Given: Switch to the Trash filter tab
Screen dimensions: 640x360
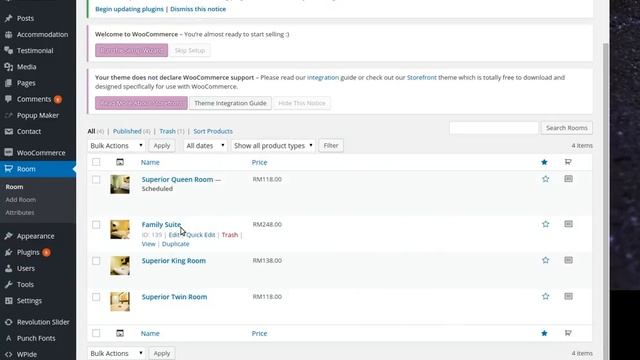Looking at the screenshot, I should pos(167,131).
